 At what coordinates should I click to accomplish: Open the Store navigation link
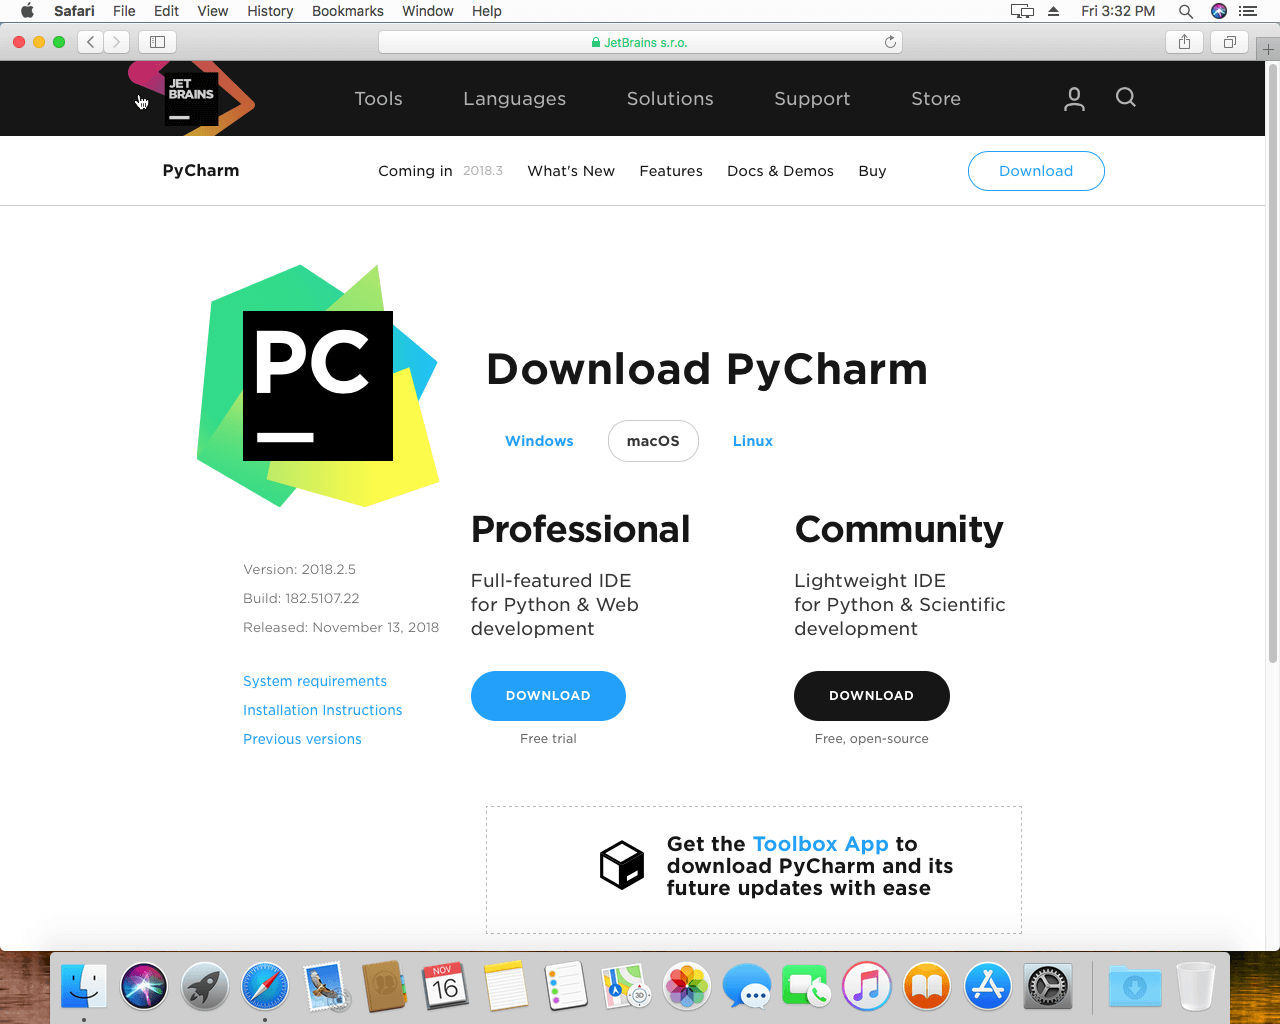(x=936, y=99)
